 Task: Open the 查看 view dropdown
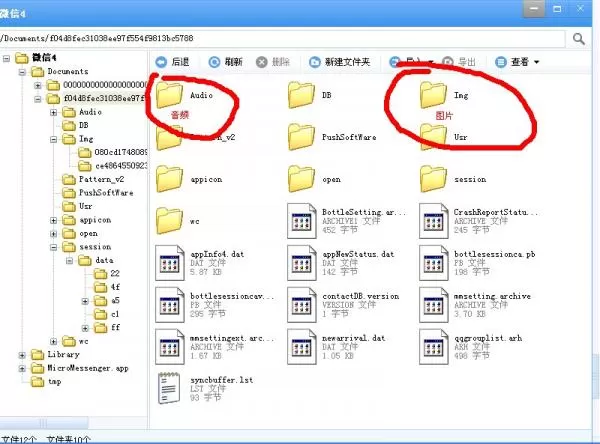[517, 62]
